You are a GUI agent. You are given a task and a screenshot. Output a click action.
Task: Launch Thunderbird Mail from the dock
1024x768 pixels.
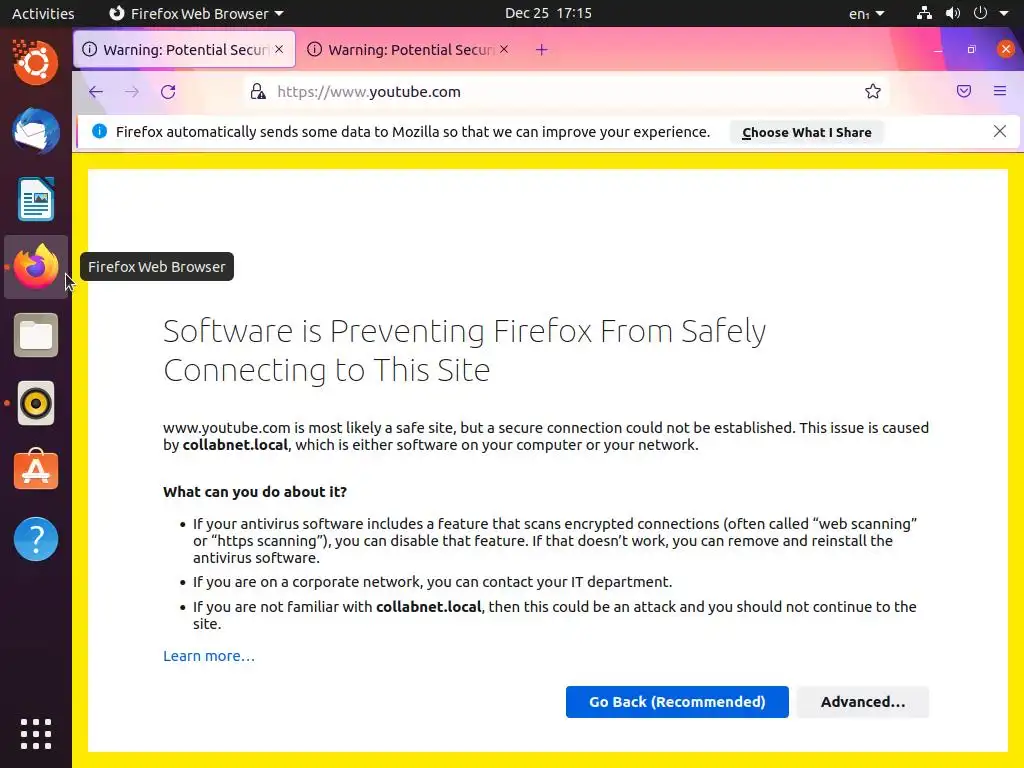[x=36, y=131]
